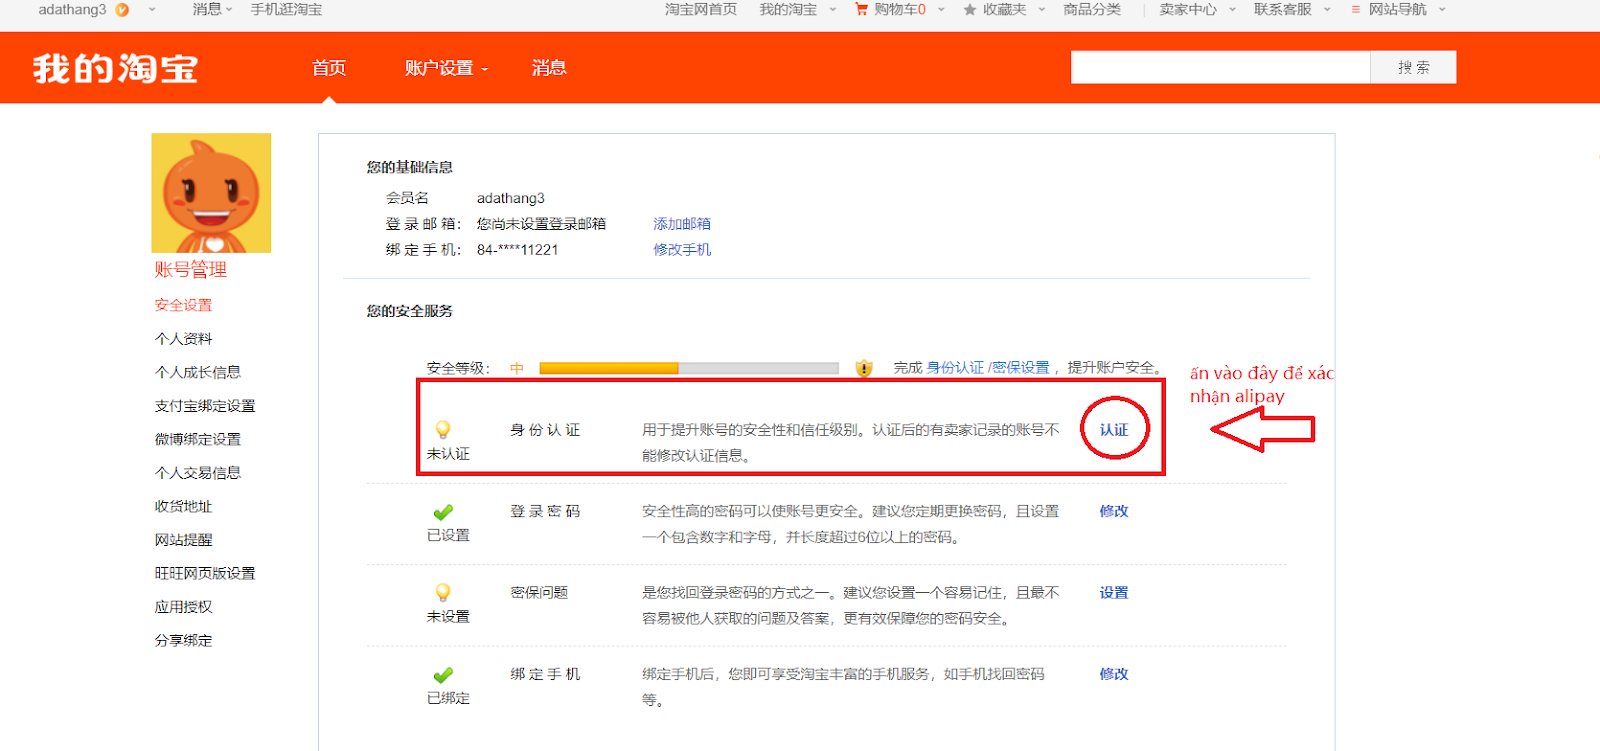
Task: Select 支付宝绑定设置 in the sidebar
Action: [205, 406]
